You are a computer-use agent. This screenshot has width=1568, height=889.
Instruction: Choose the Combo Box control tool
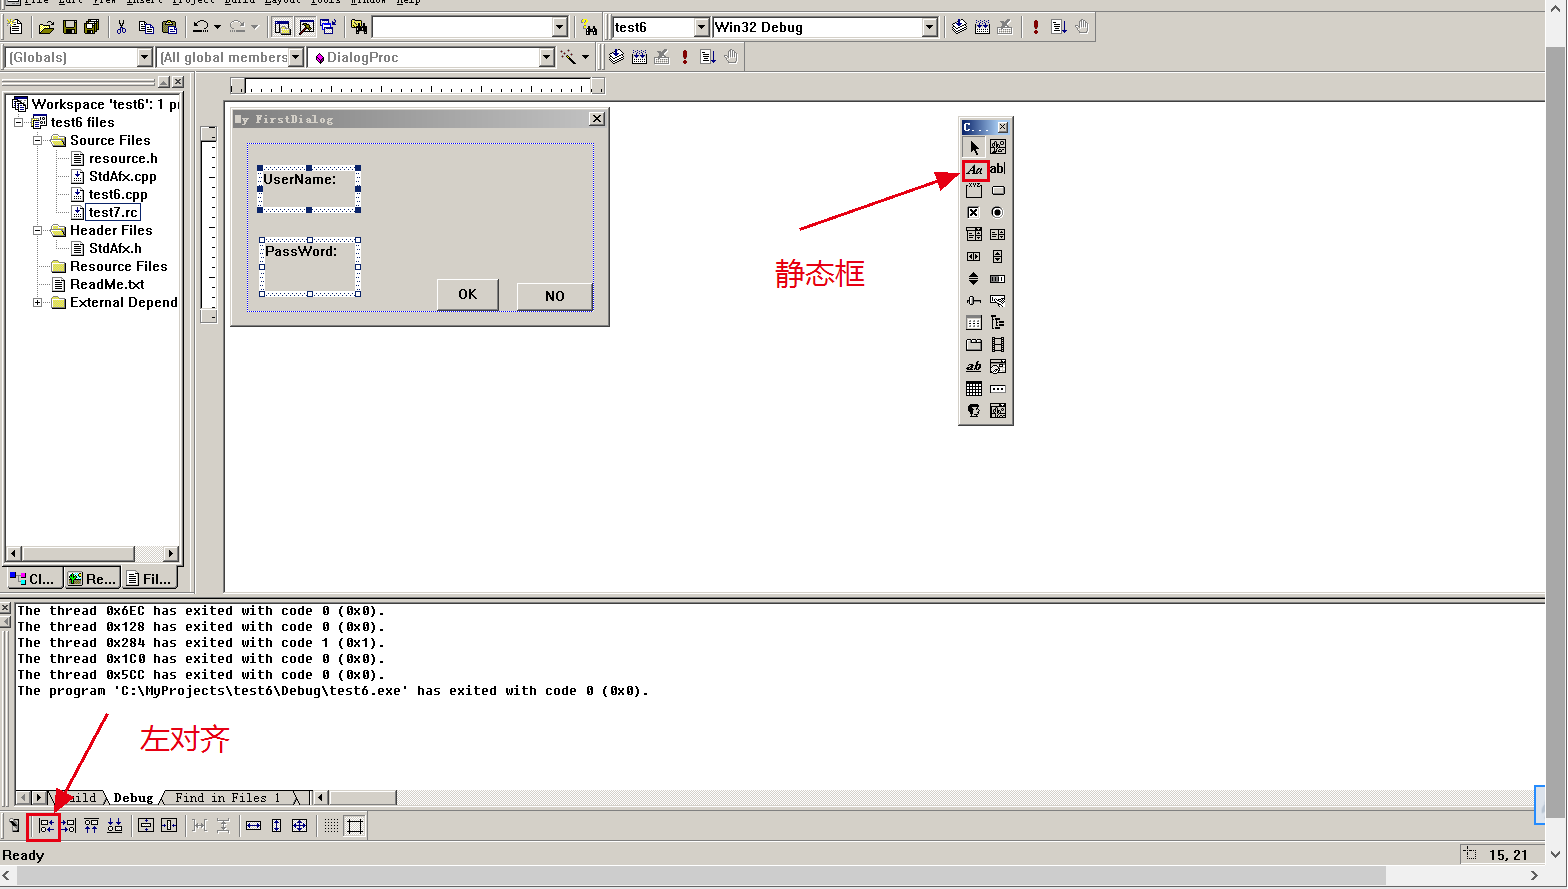[974, 234]
